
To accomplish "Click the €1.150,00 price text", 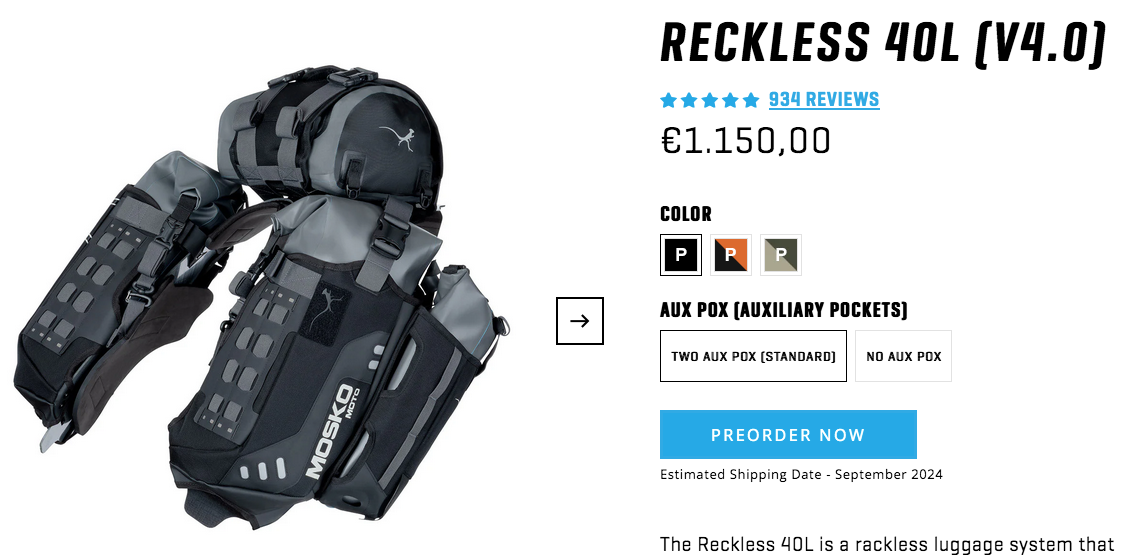I will point(745,141).
